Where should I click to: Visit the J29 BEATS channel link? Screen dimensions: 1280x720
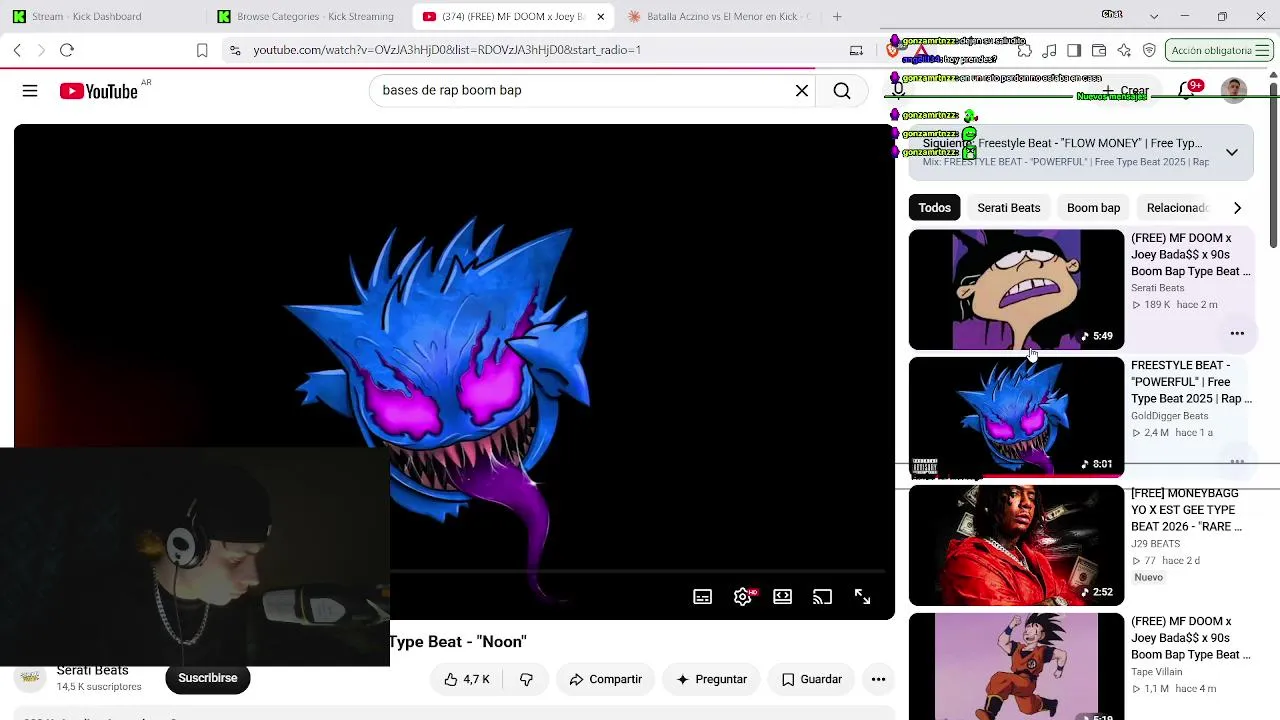tap(1156, 544)
